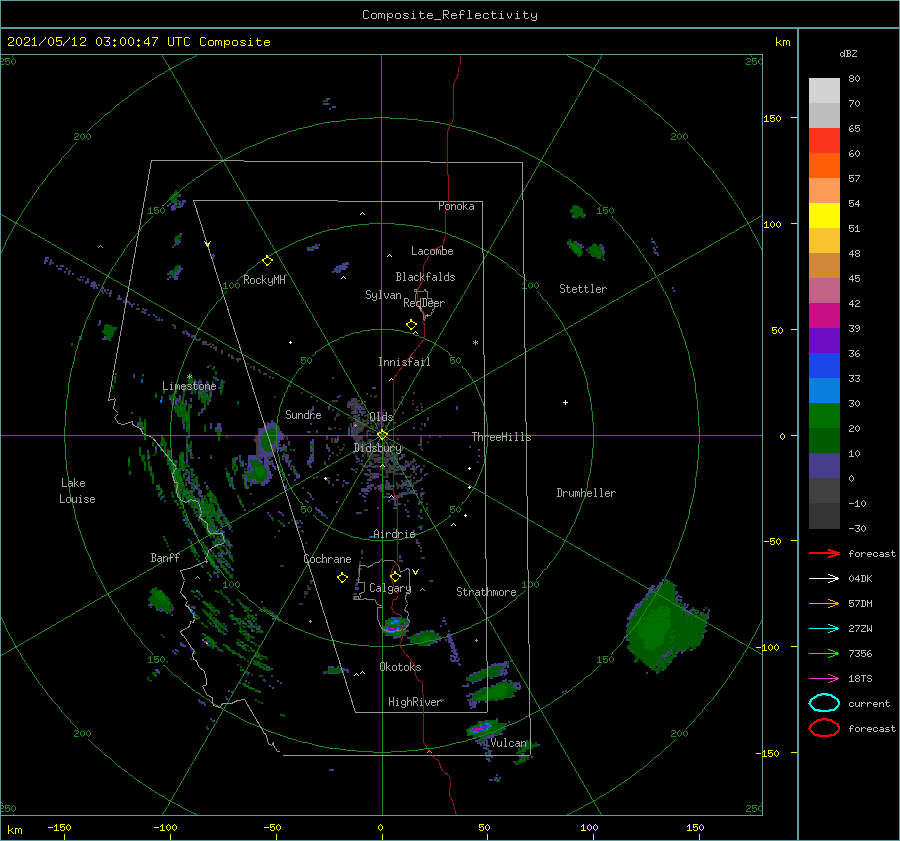
Task: Click the yellow diamond marker near Cochrane
Action: pyautogui.click(x=342, y=578)
